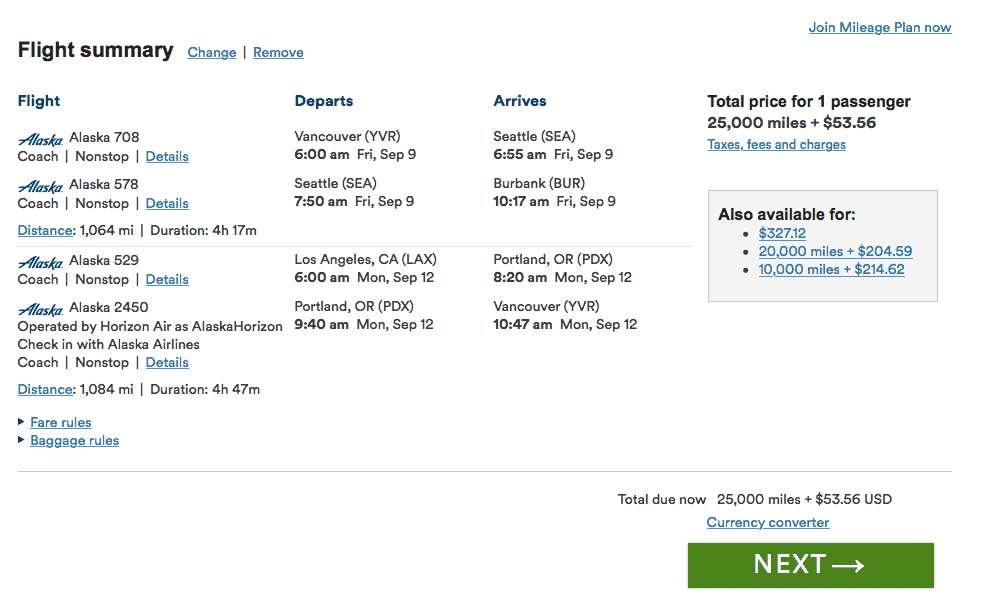
Task: Click the Change flight summary link
Action: point(212,53)
